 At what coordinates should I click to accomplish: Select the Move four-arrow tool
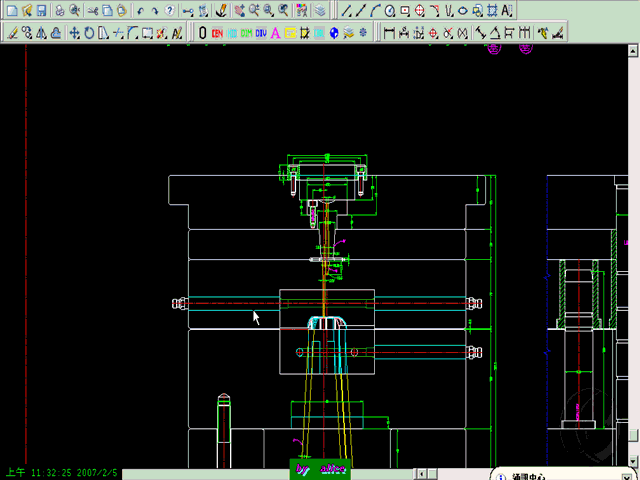75,33
